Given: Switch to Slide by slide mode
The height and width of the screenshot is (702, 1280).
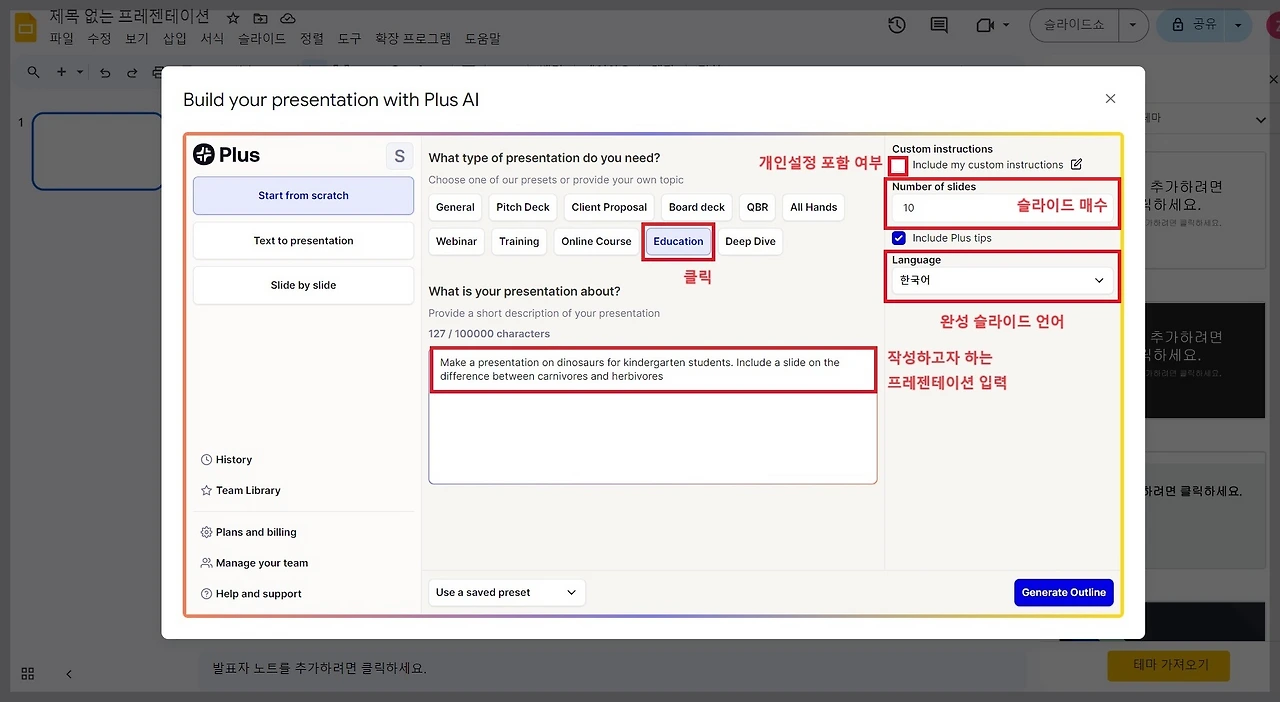Looking at the screenshot, I should [x=303, y=285].
